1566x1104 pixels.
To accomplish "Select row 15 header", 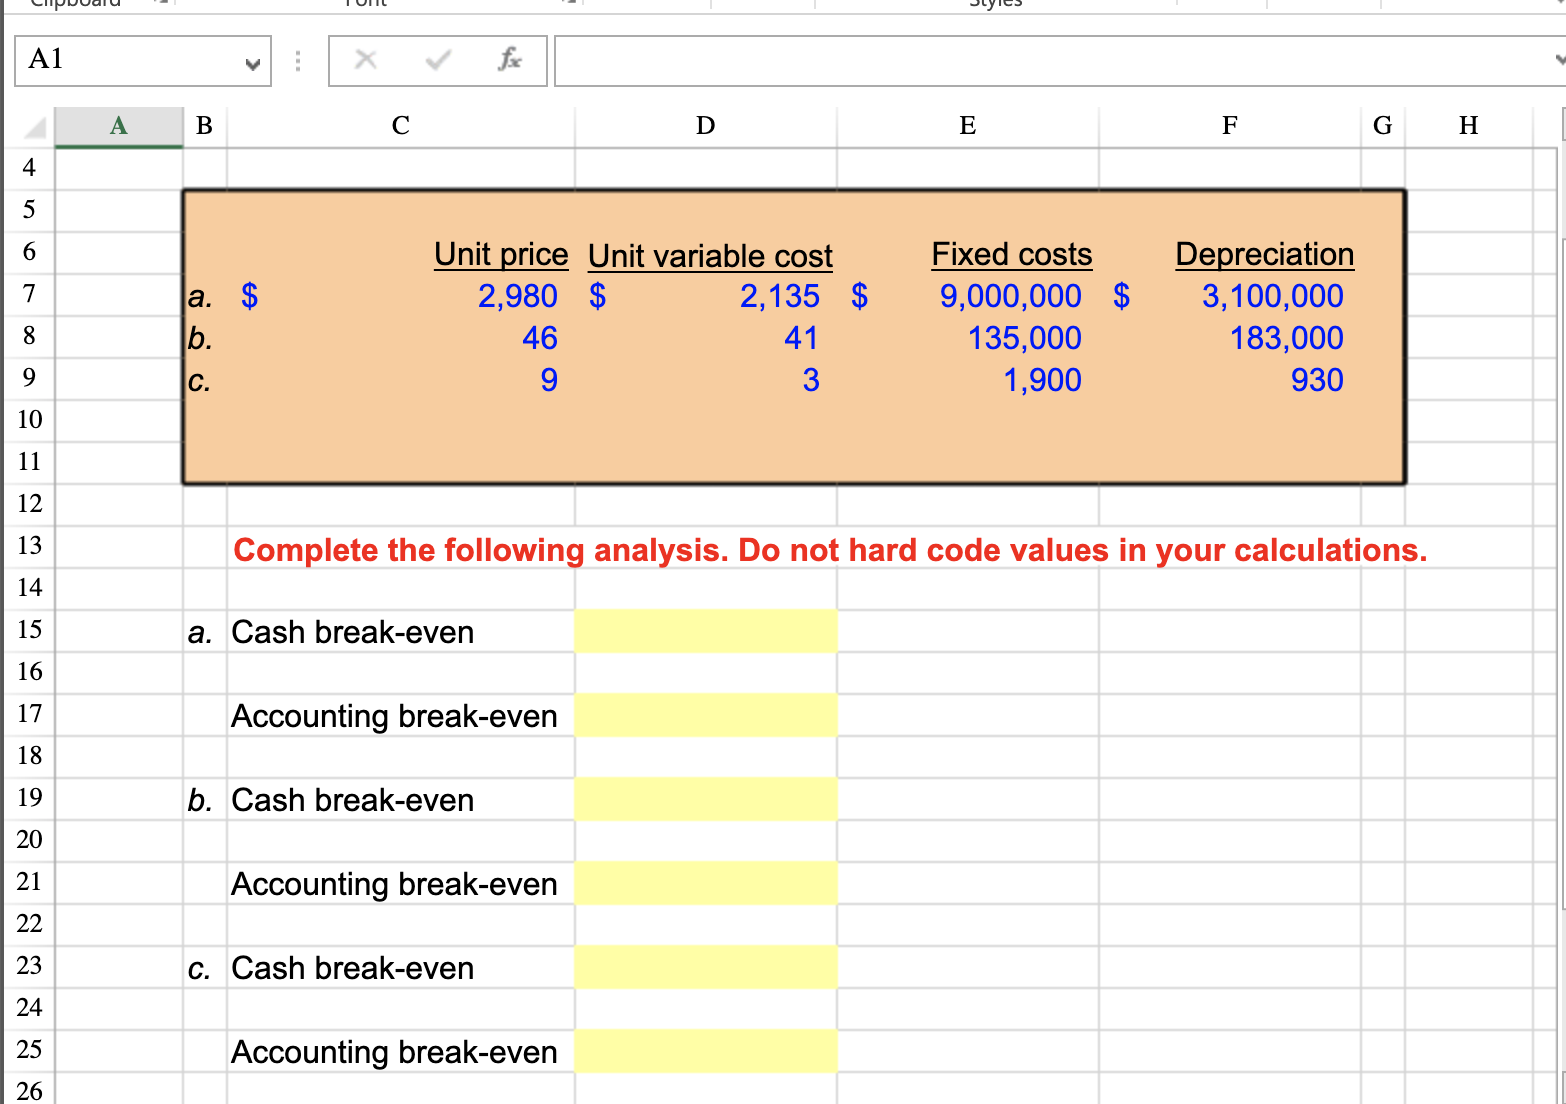I will (x=29, y=630).
